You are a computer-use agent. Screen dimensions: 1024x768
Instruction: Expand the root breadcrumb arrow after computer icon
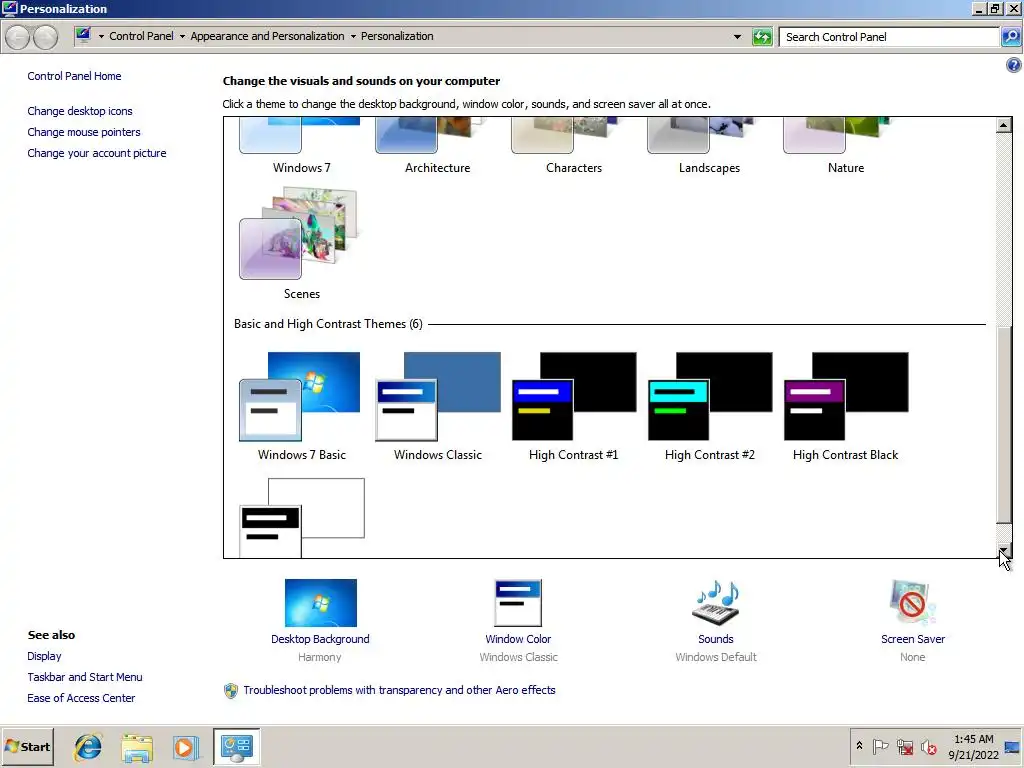click(x=101, y=37)
